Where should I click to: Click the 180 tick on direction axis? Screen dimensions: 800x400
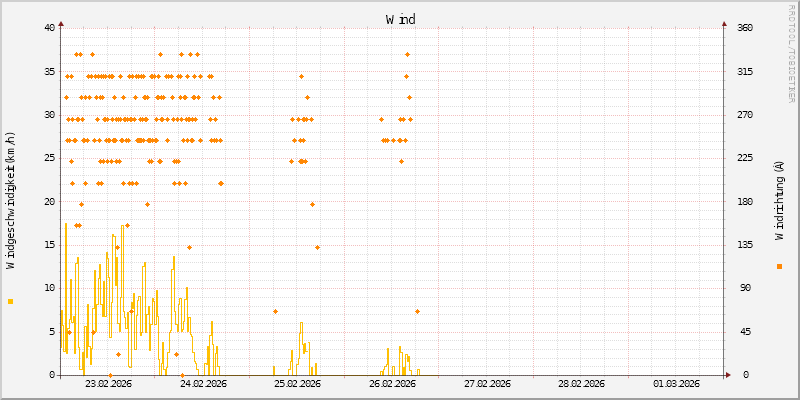pos(744,201)
